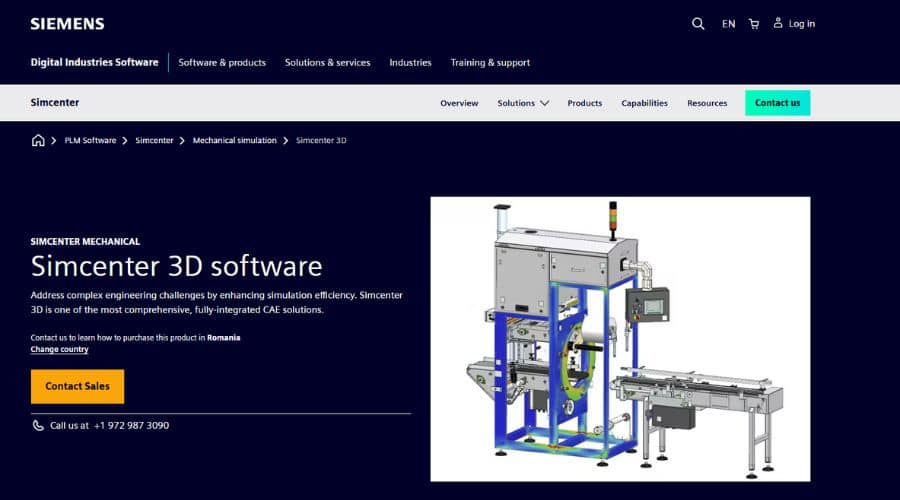The width and height of the screenshot is (900, 500).
Task: Open PLM Software breadcrumb
Action: pos(90,140)
